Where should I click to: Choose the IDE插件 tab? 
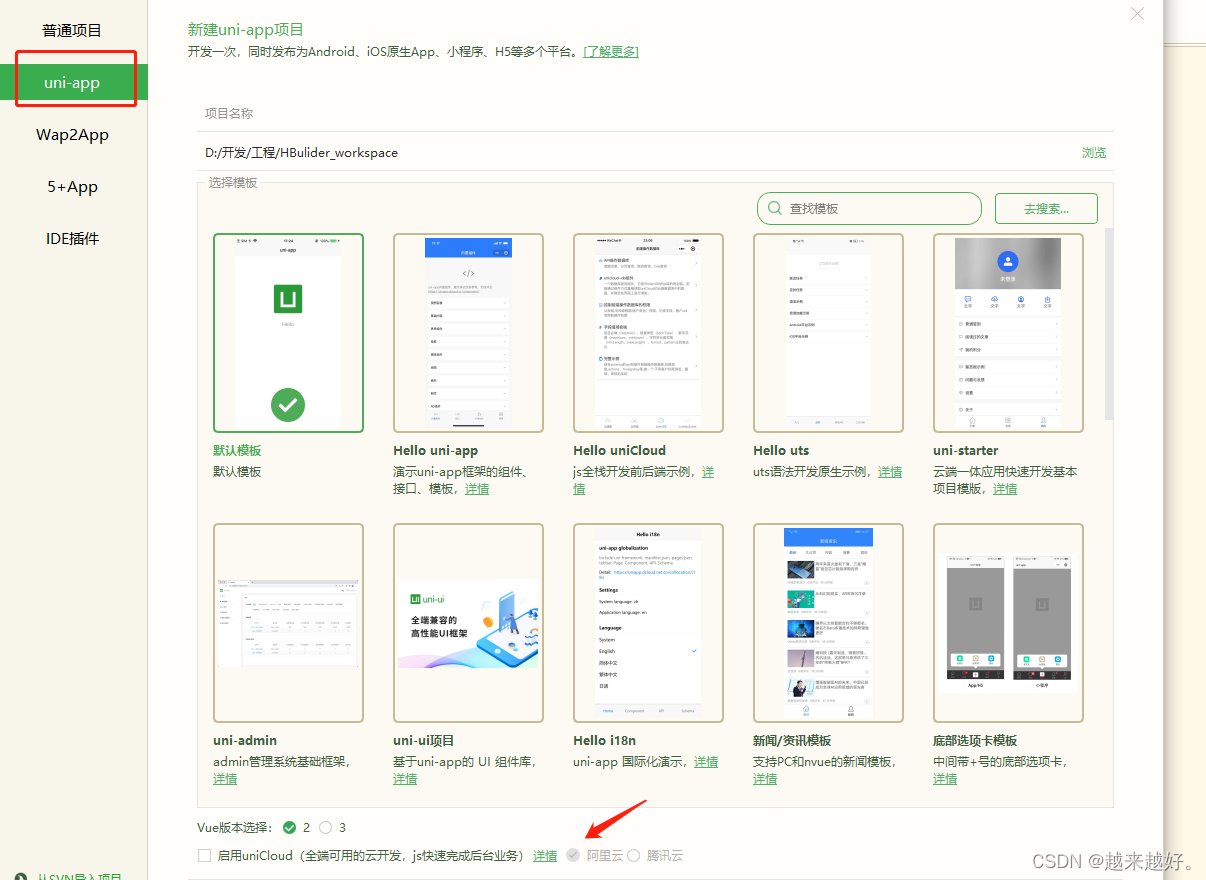72,238
